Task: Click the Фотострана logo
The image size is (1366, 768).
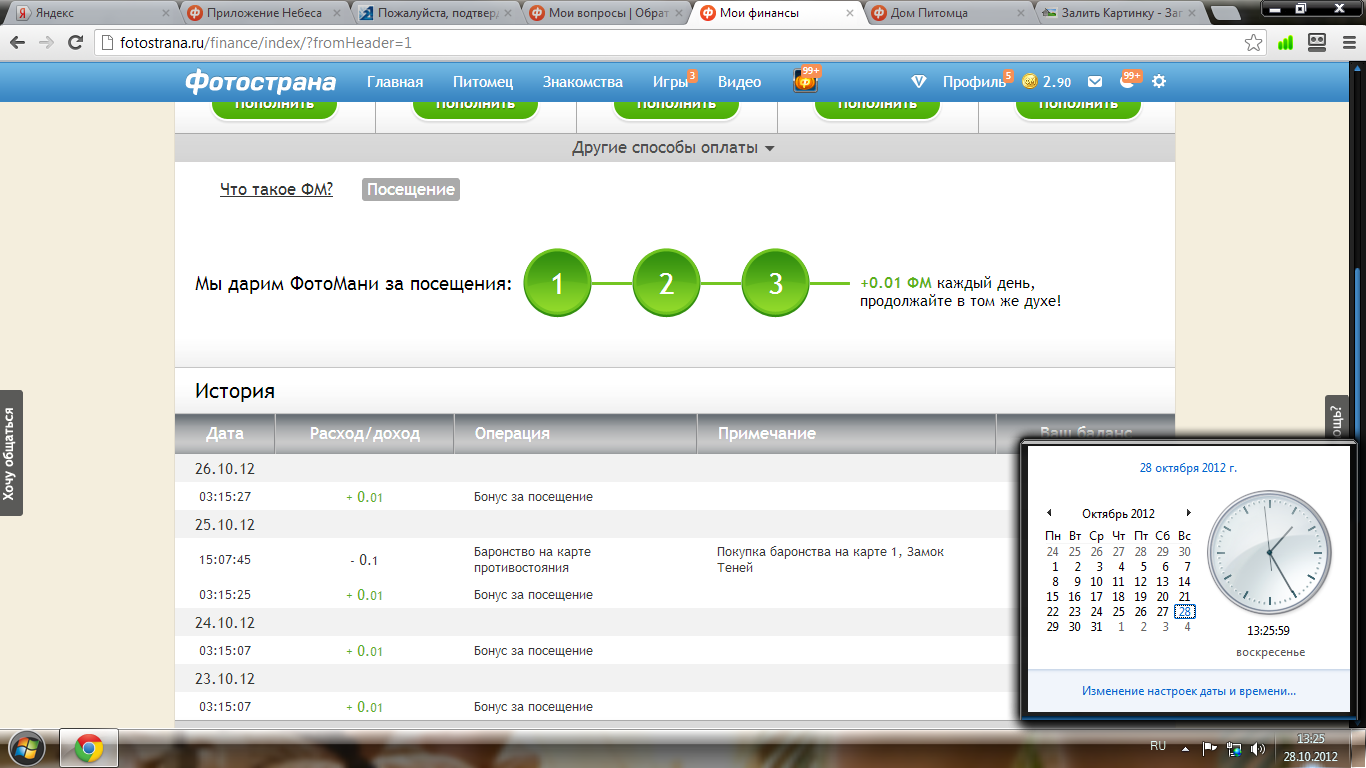Action: click(x=260, y=82)
